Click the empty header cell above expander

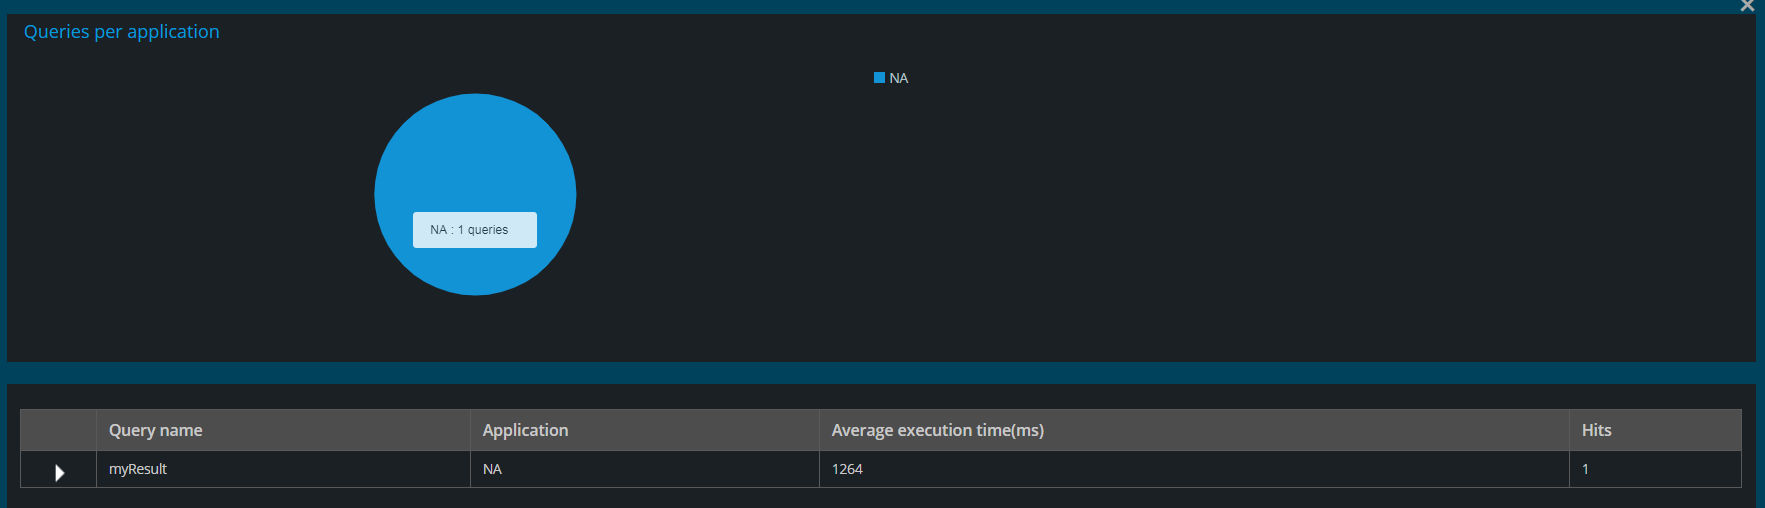(x=58, y=430)
